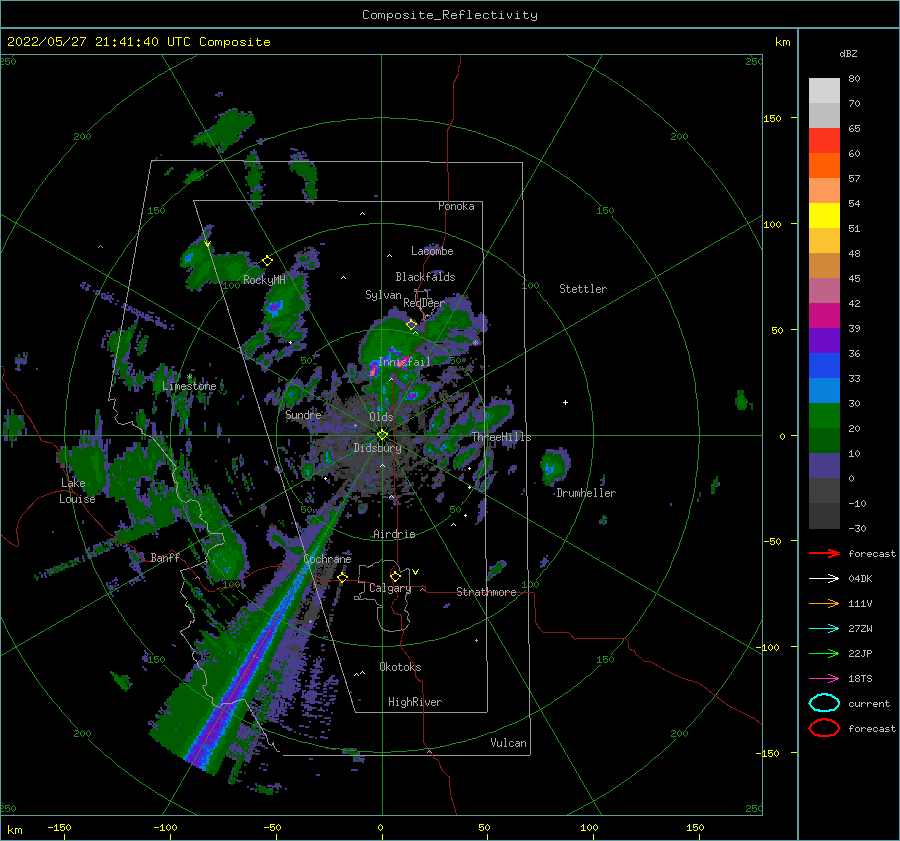Select the HighRiver label
Viewport: 900px width, 841px height.
tap(415, 702)
